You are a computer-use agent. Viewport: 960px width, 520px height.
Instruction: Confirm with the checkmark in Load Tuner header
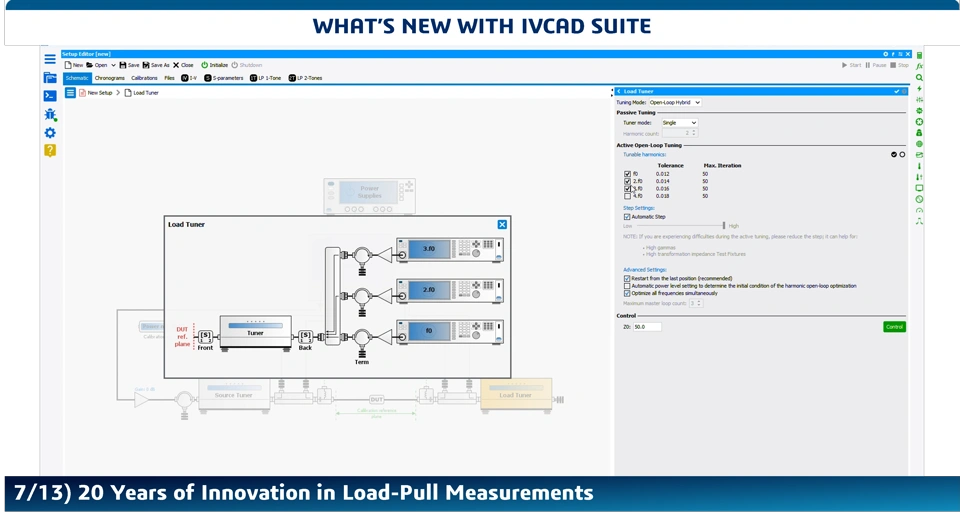coord(896,91)
